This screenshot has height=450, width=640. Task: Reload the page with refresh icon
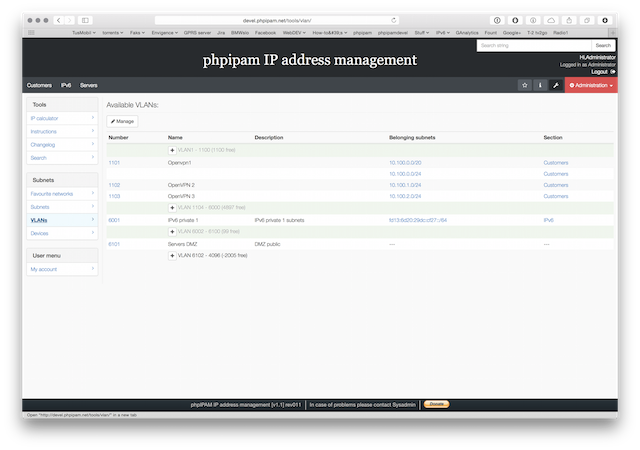pyautogui.click(x=393, y=20)
